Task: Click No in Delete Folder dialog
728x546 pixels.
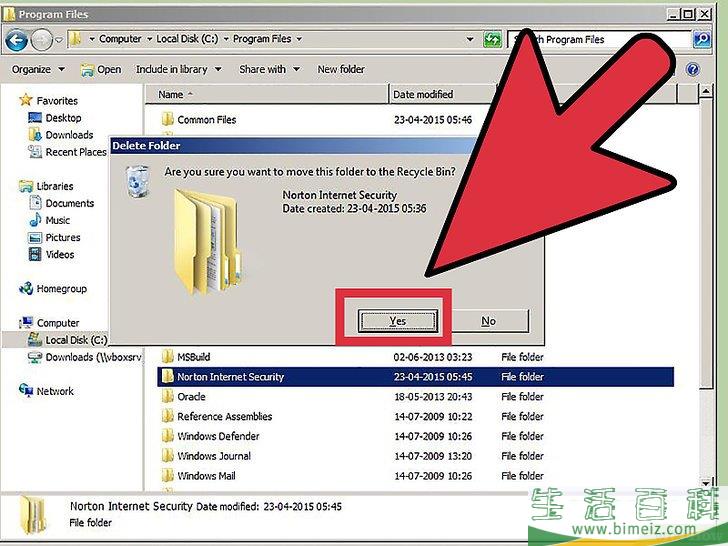Action: [488, 321]
